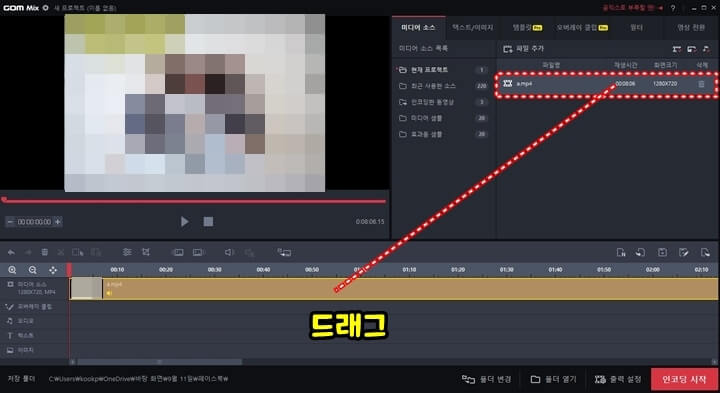Switch to the 미디어 소스 tab
This screenshot has width=720, height=393.
(x=418, y=28)
